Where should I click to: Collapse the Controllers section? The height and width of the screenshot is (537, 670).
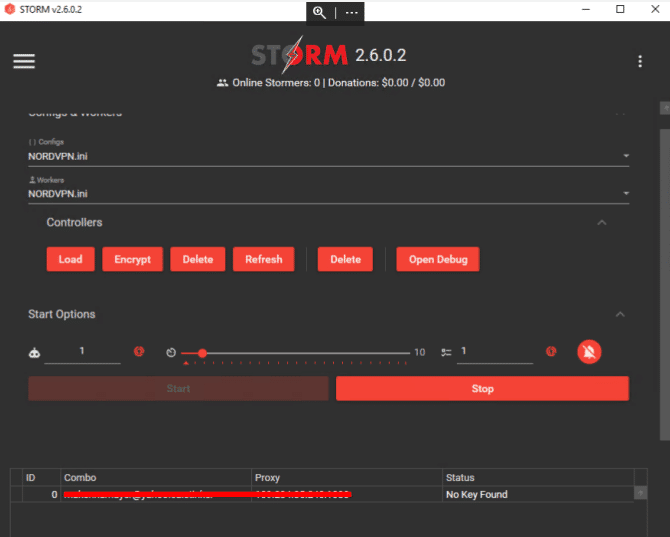point(602,223)
